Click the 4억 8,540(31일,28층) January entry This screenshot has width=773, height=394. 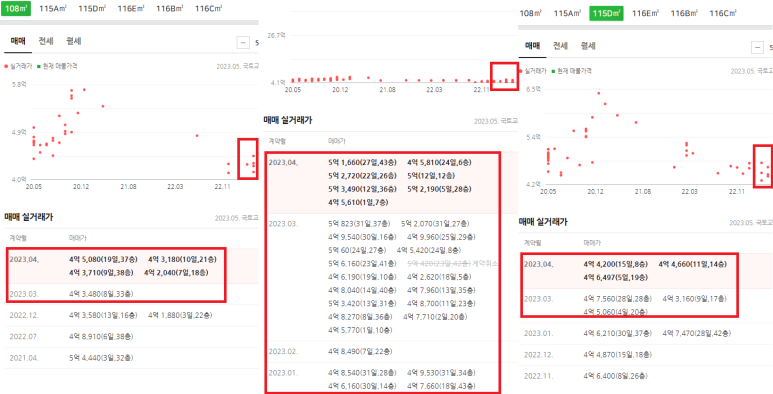click(363, 373)
